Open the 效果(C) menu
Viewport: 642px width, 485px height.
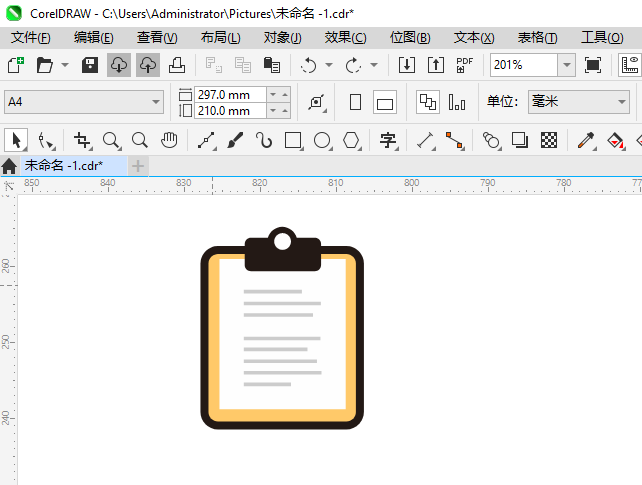point(346,38)
